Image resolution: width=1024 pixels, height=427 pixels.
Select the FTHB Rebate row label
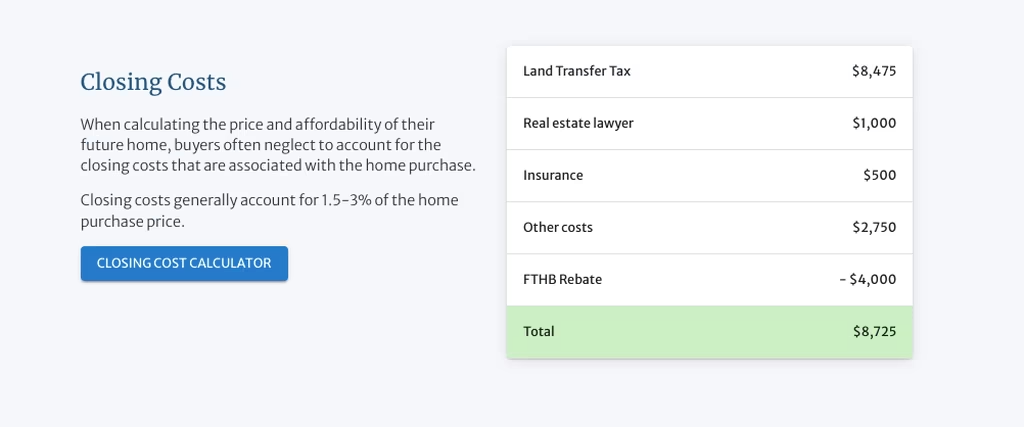tap(562, 279)
